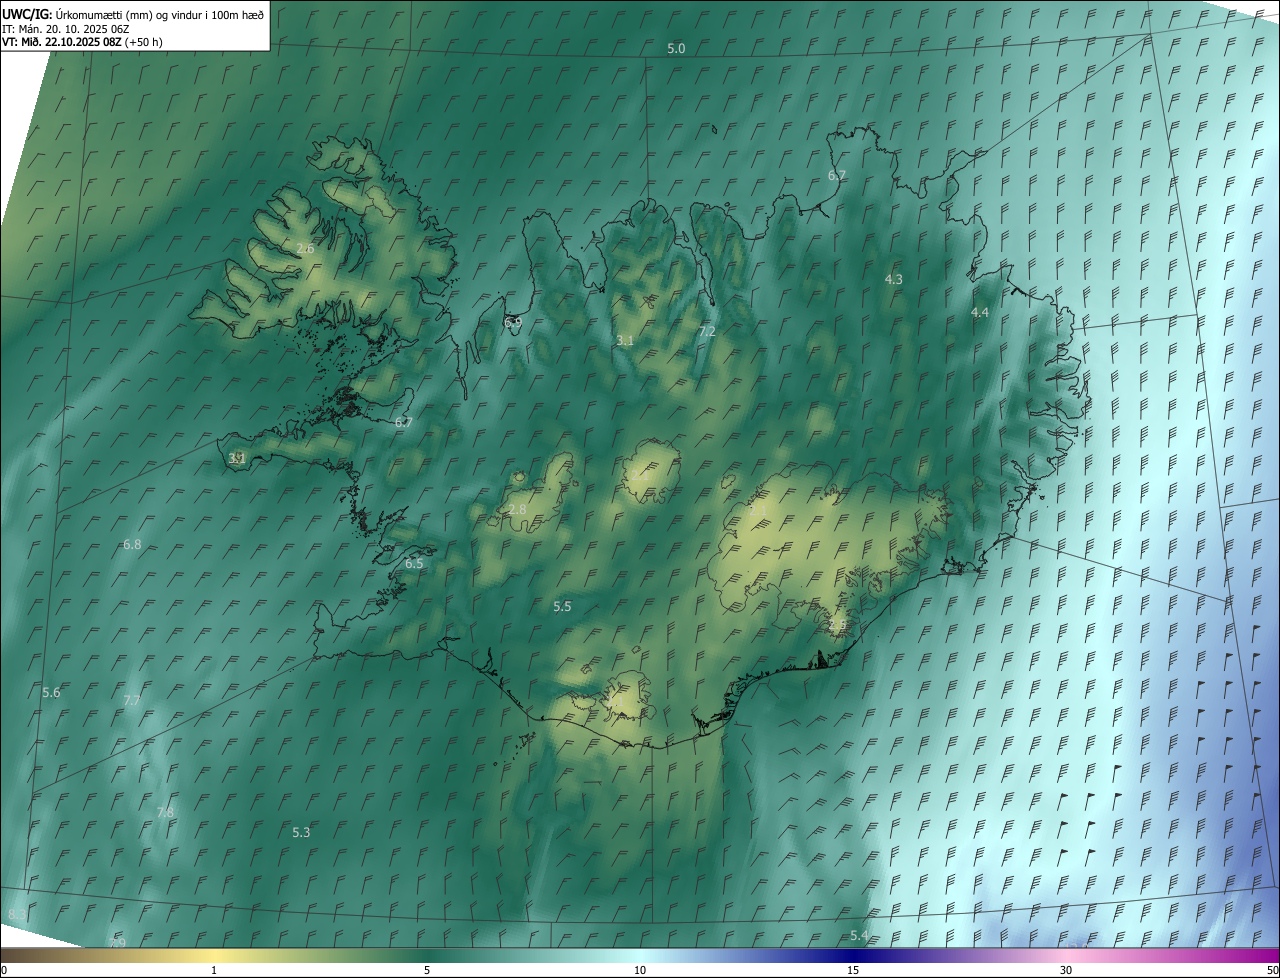This screenshot has width=1280, height=978.
Task: Click the 6.5 value label
Action: pyautogui.click(x=414, y=564)
